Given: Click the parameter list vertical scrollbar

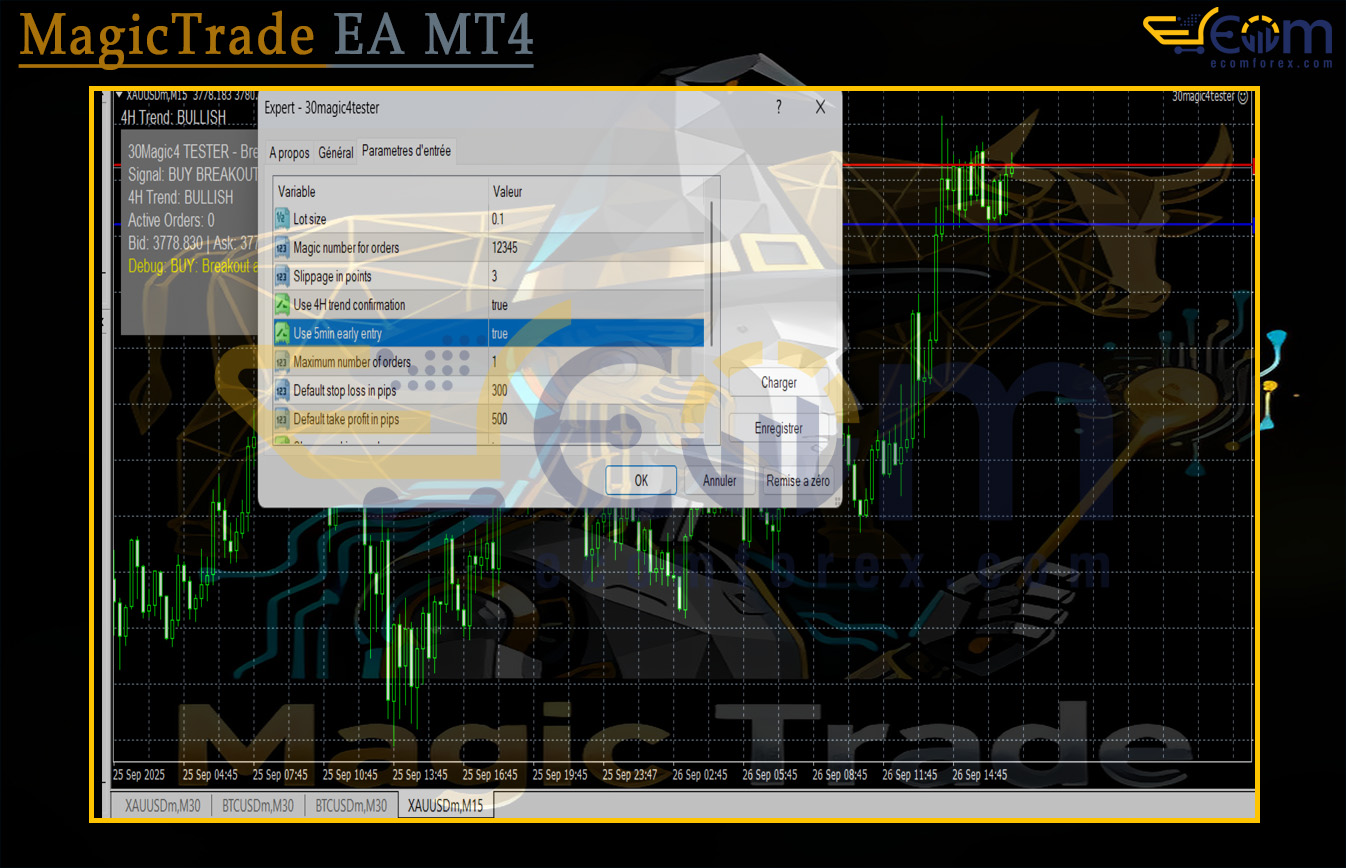Looking at the screenshot, I should (x=712, y=270).
